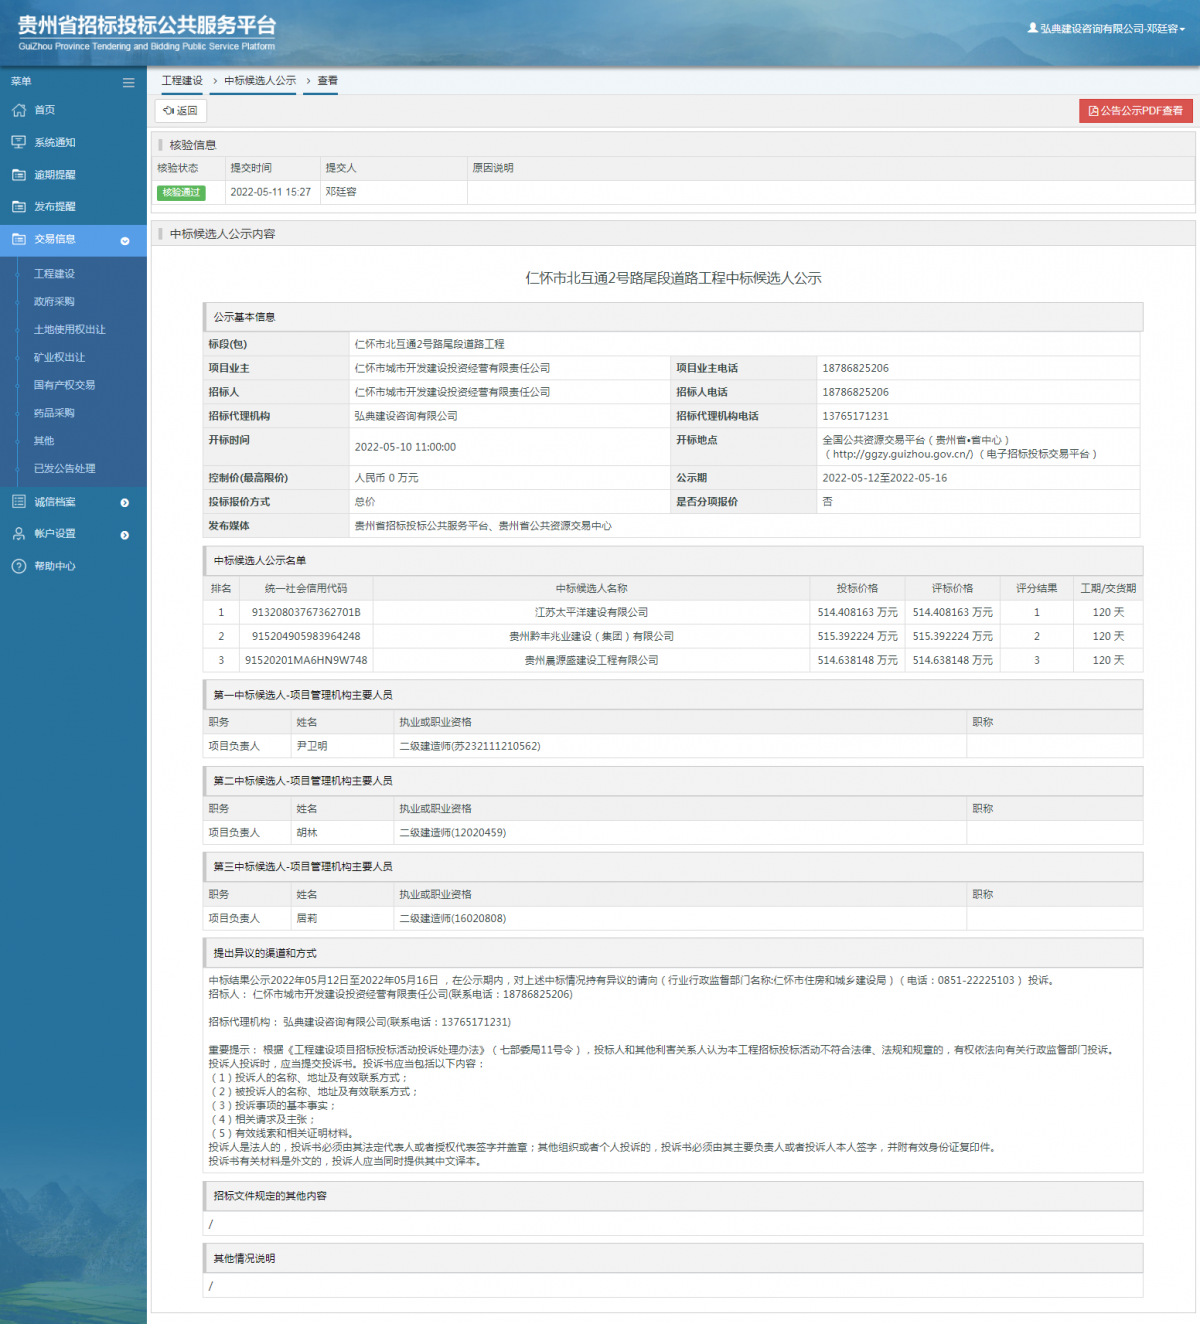Expand the 帐户设置 submenu arrow

[125, 535]
